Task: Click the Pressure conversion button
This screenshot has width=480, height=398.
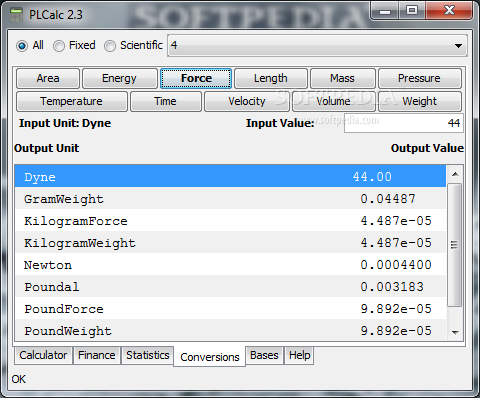Action: (420, 78)
